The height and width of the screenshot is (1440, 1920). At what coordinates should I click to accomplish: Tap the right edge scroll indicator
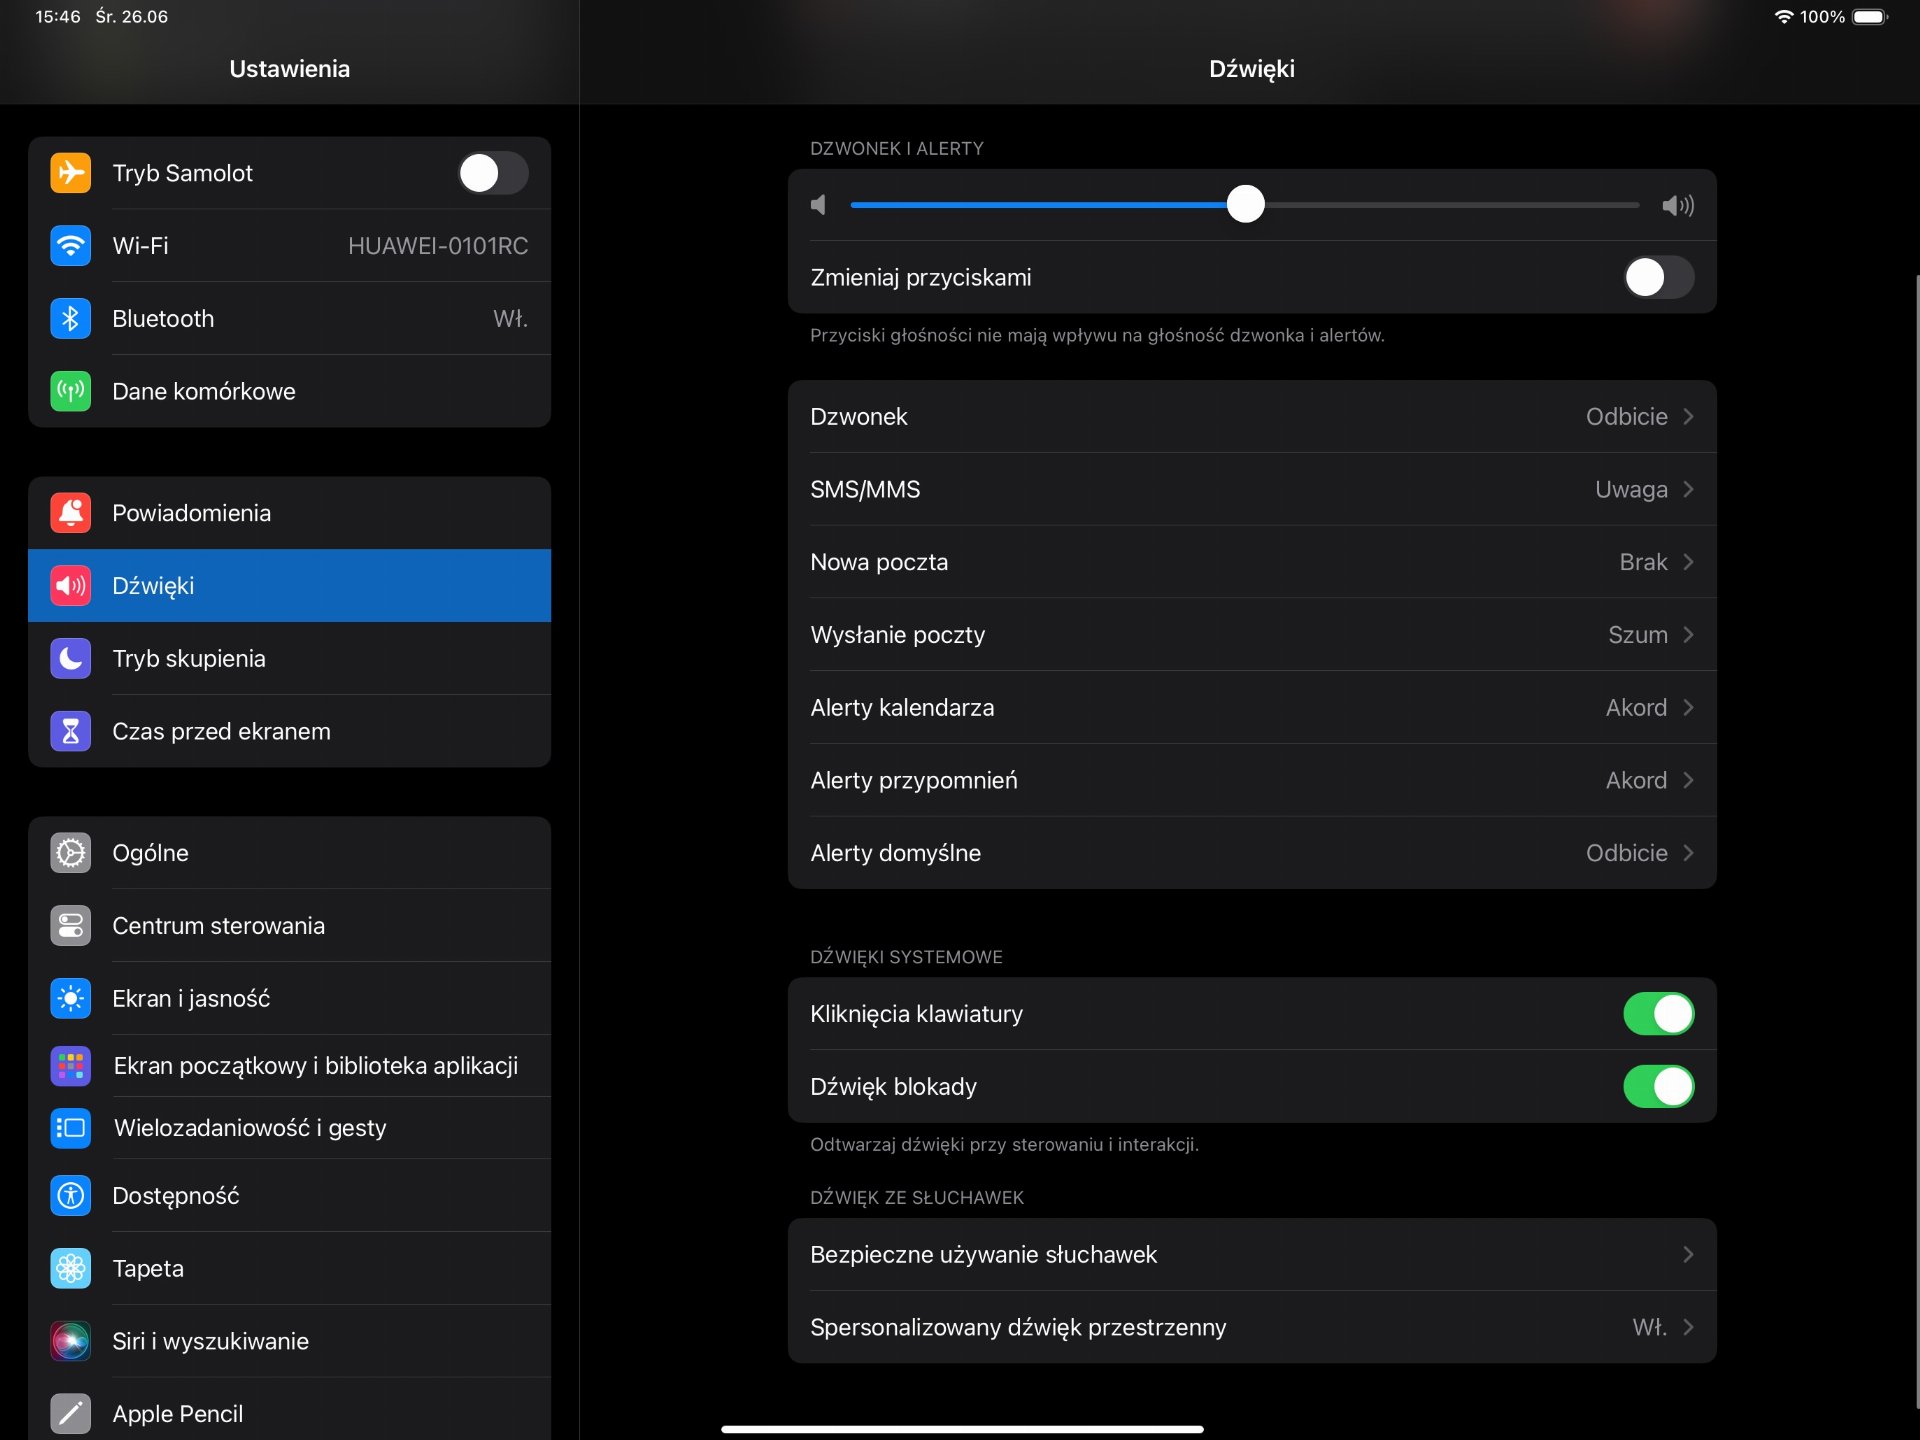tap(1916, 840)
